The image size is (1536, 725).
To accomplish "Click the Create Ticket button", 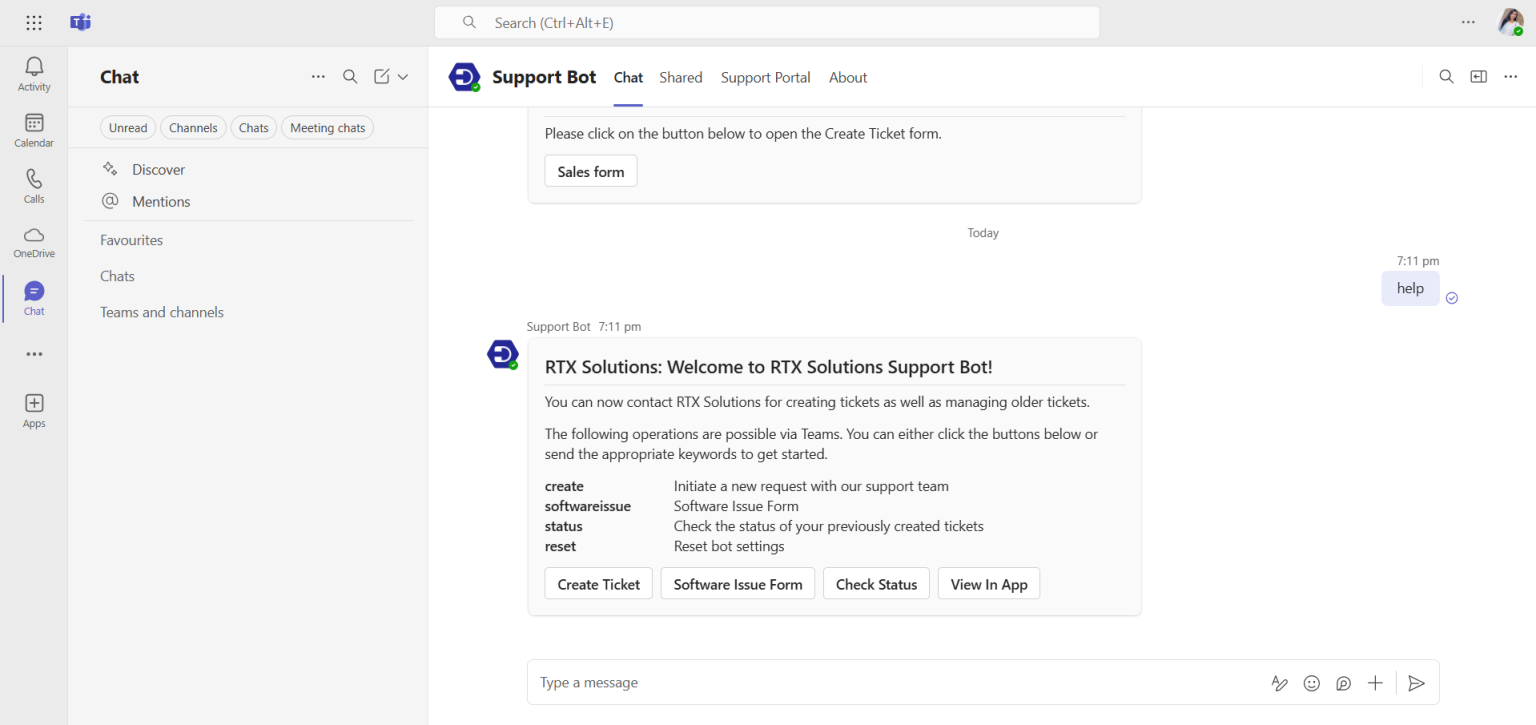I will 599,584.
